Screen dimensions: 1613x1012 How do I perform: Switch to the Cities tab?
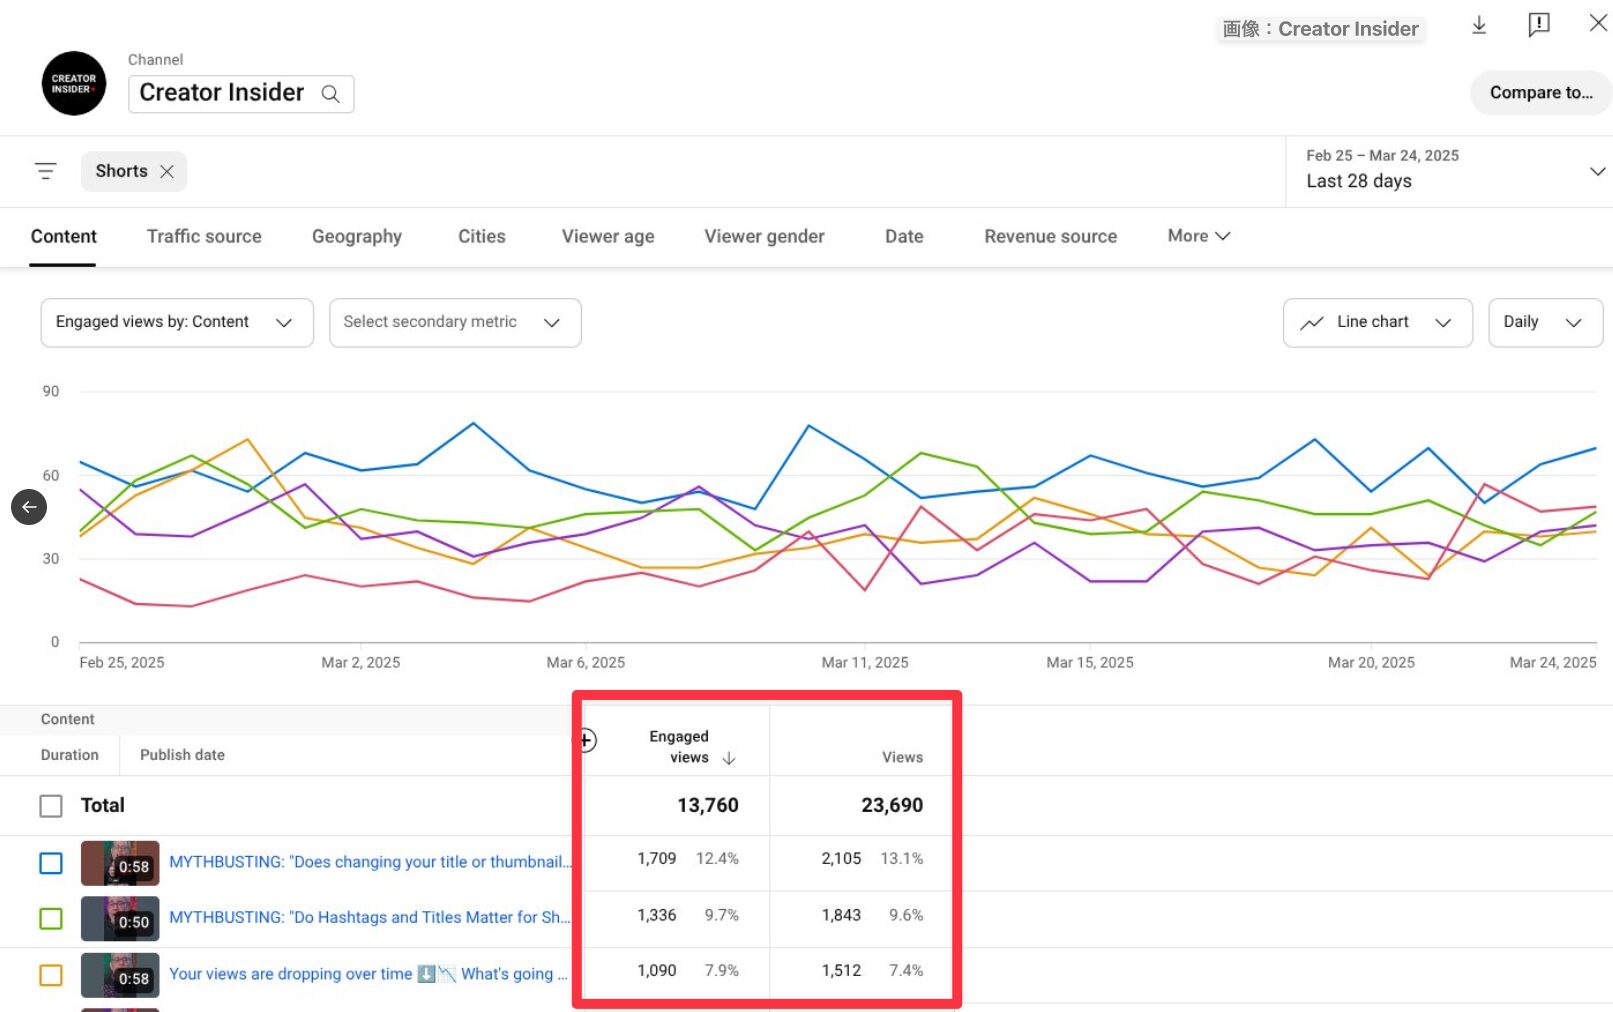pos(482,237)
